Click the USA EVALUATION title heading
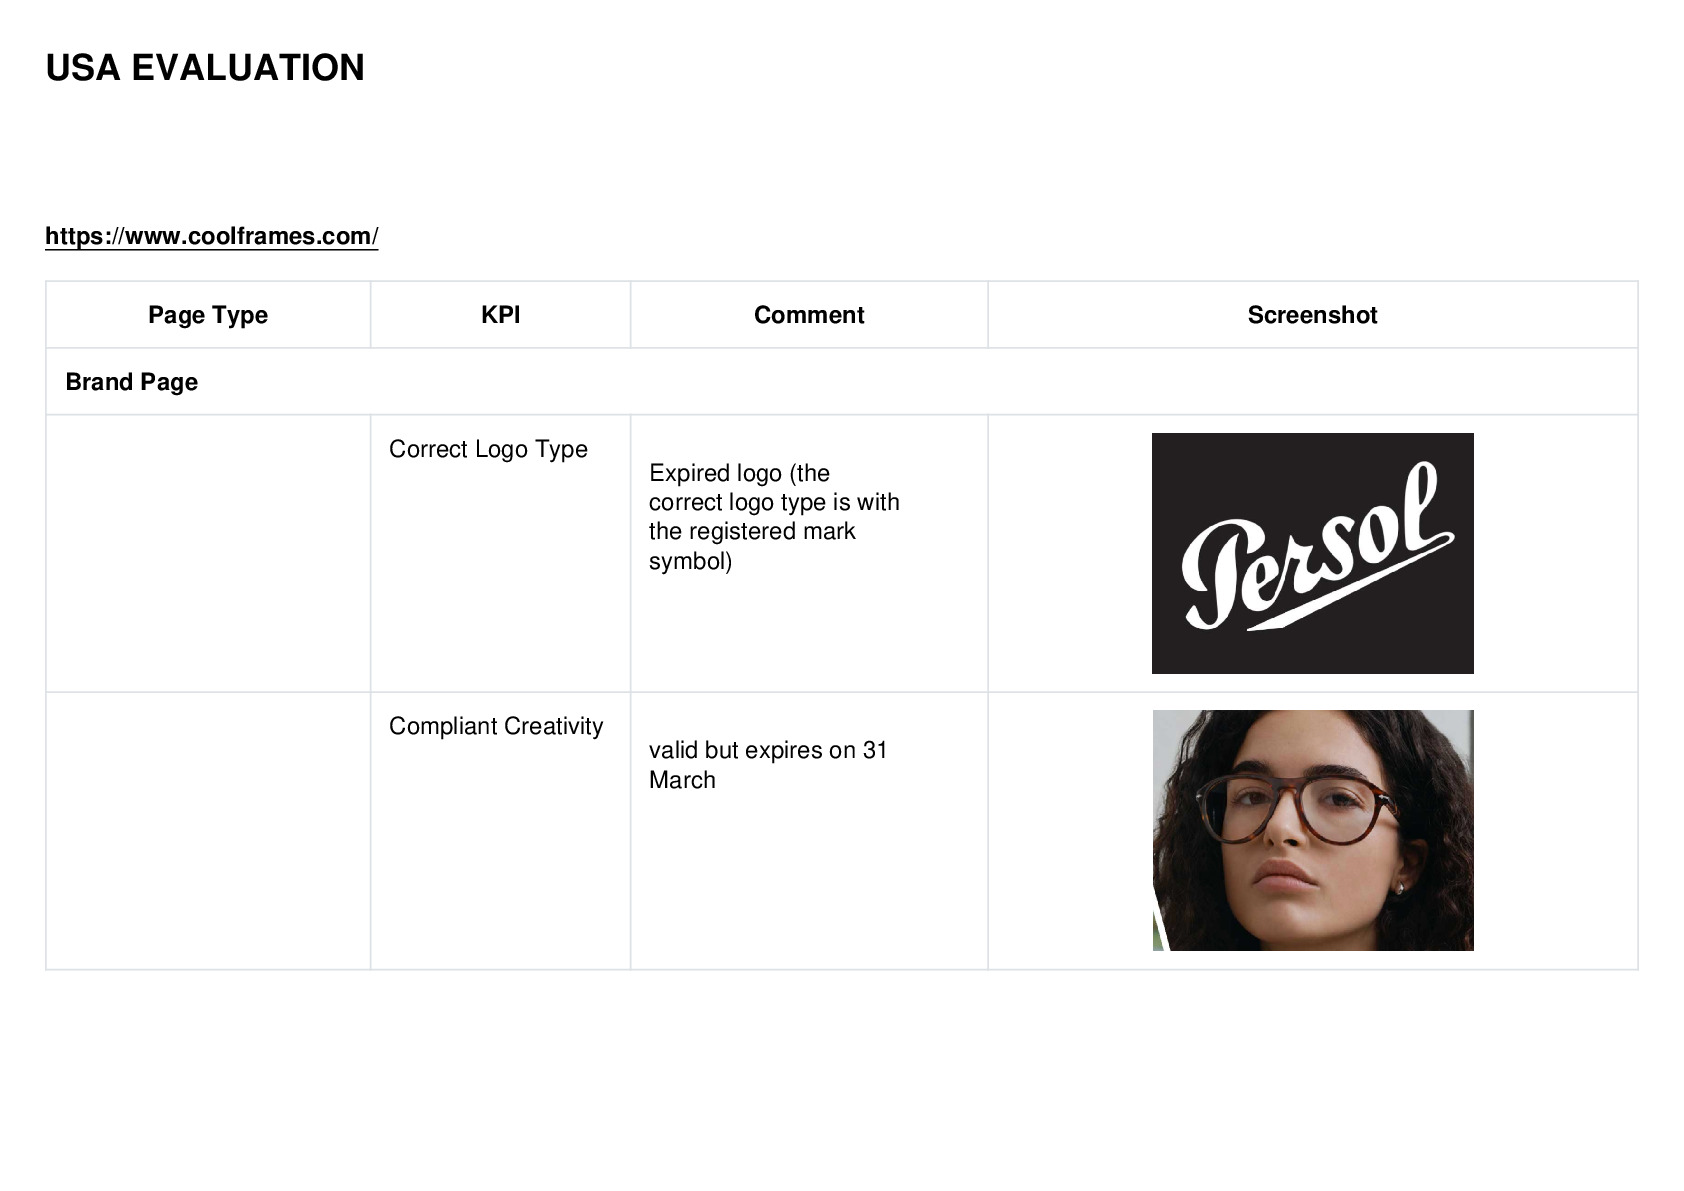Viewport: 1684px width, 1191px height. 205,68
